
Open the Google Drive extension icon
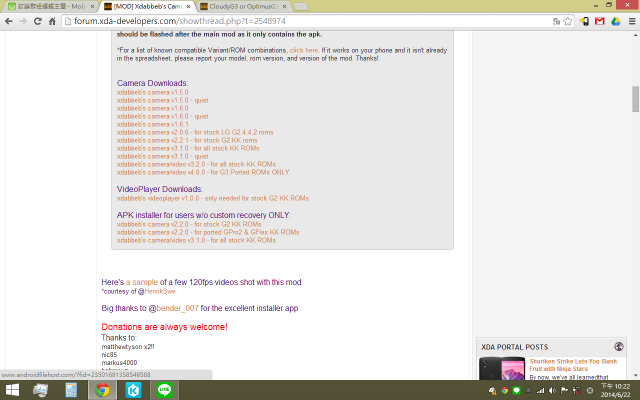(616, 21)
